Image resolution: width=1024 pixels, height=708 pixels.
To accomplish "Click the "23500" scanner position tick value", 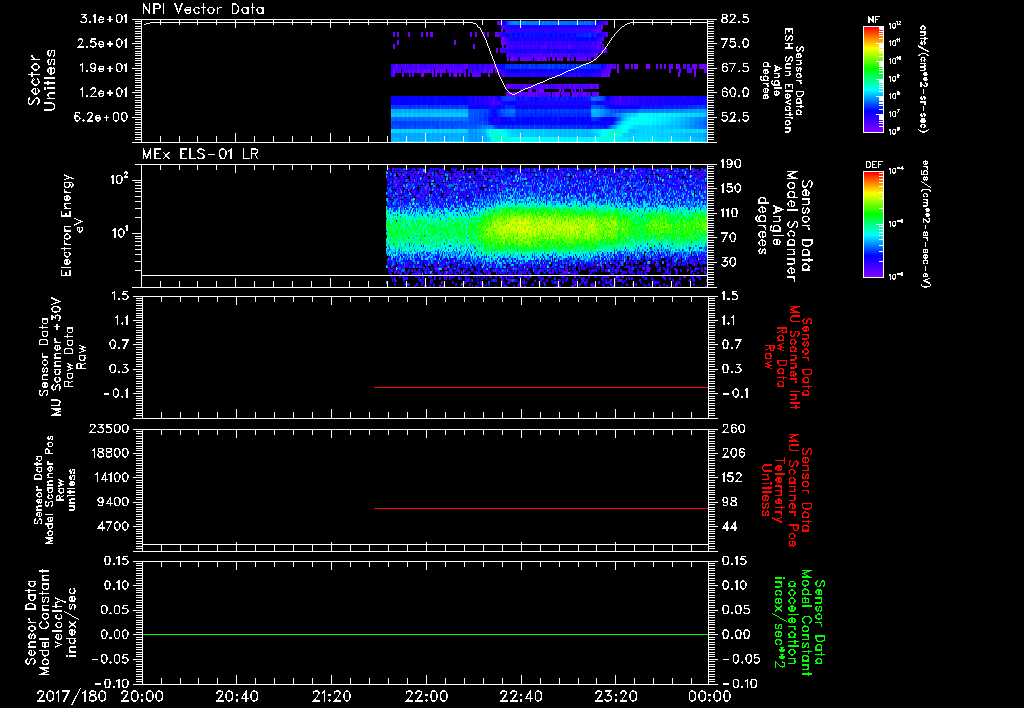I will [109, 428].
